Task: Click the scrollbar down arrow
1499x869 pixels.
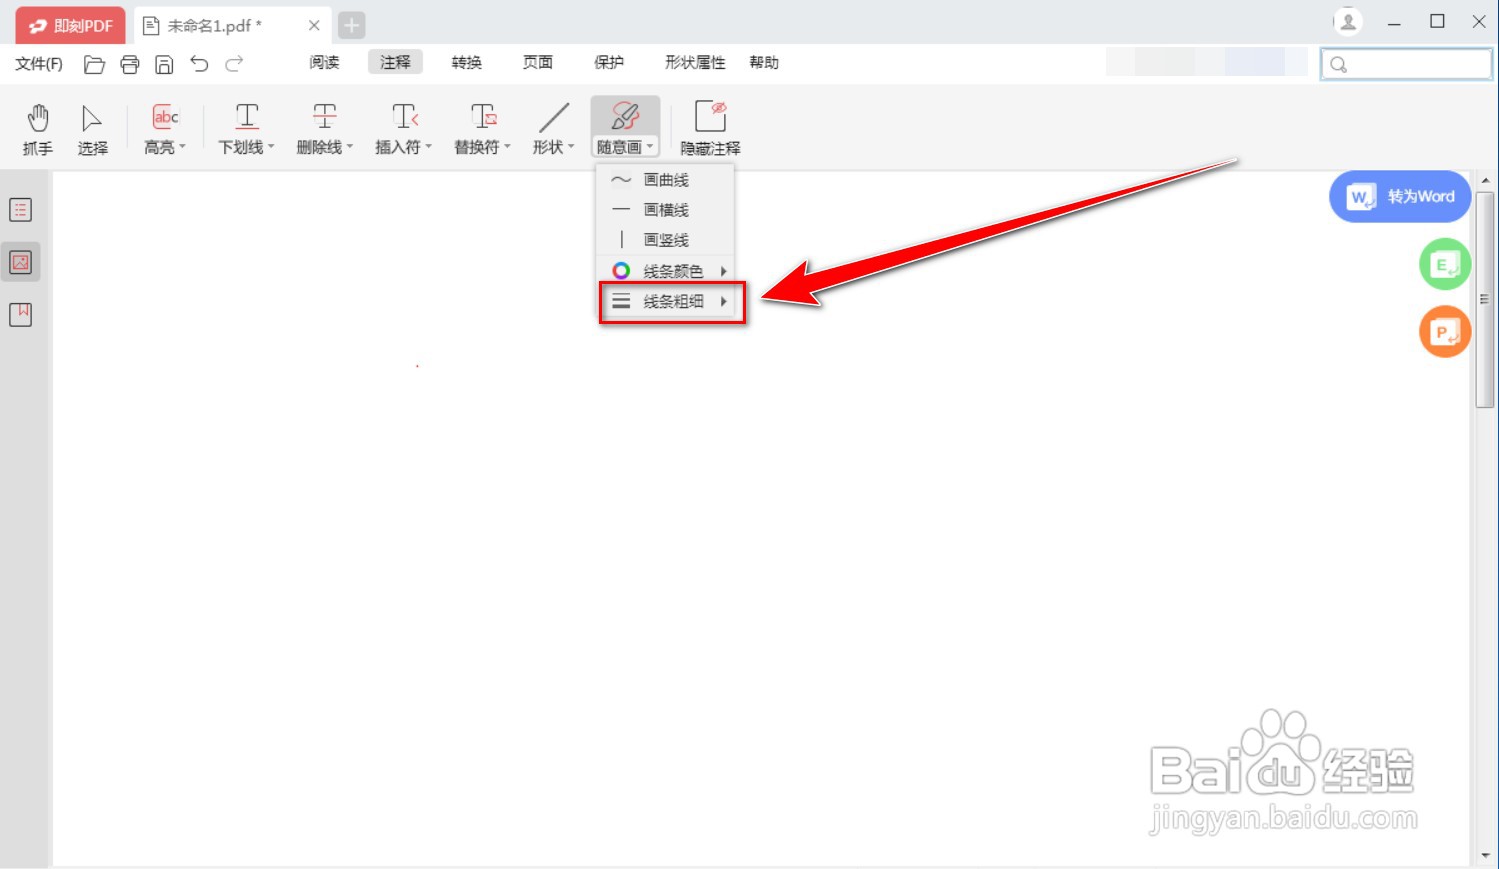Action: (x=1485, y=856)
